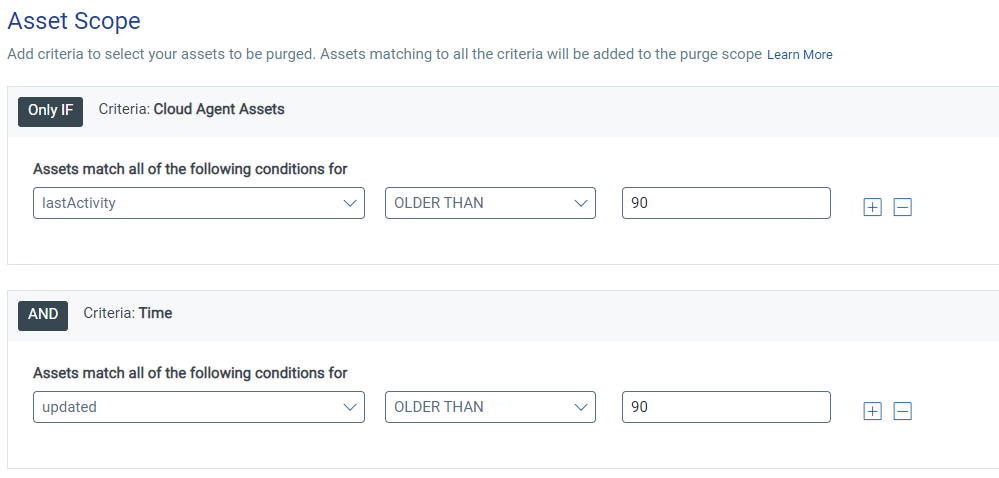Remove the lastActivity condition row
The height and width of the screenshot is (478, 999).
tap(903, 207)
